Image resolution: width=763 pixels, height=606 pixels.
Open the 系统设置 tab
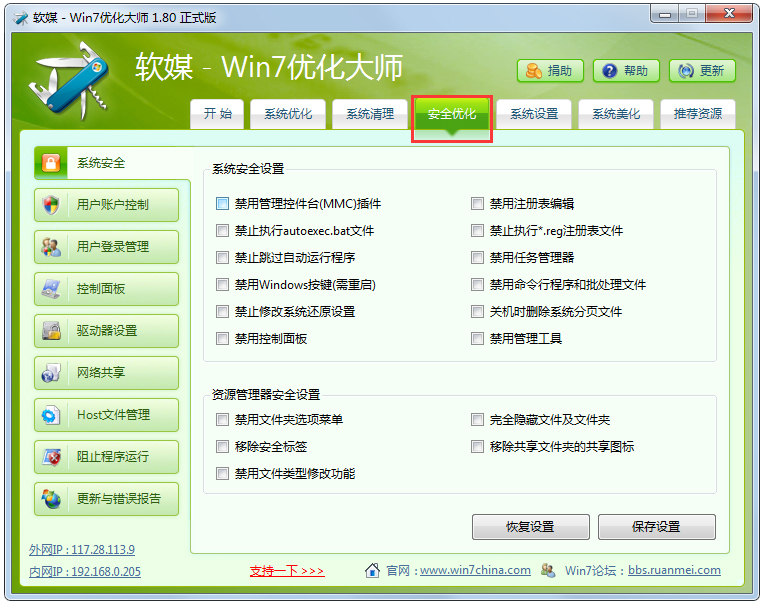(x=534, y=114)
